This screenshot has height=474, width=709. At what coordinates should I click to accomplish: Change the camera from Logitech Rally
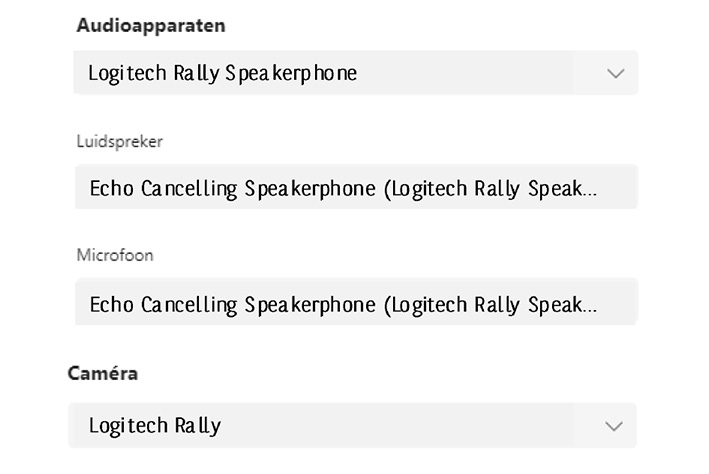pyautogui.click(x=352, y=425)
